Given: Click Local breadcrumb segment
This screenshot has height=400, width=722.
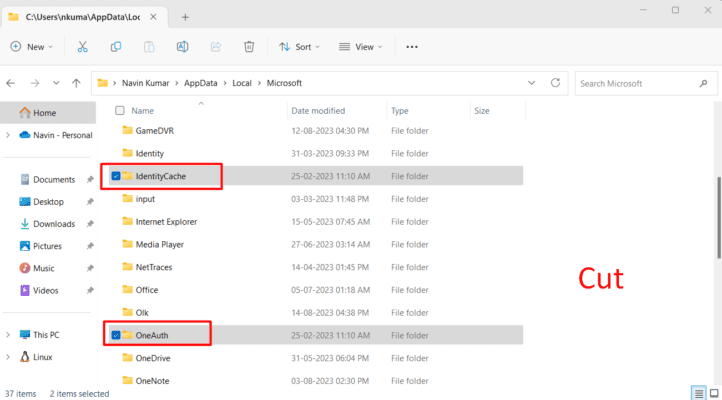Looking at the screenshot, I should 242,83.
